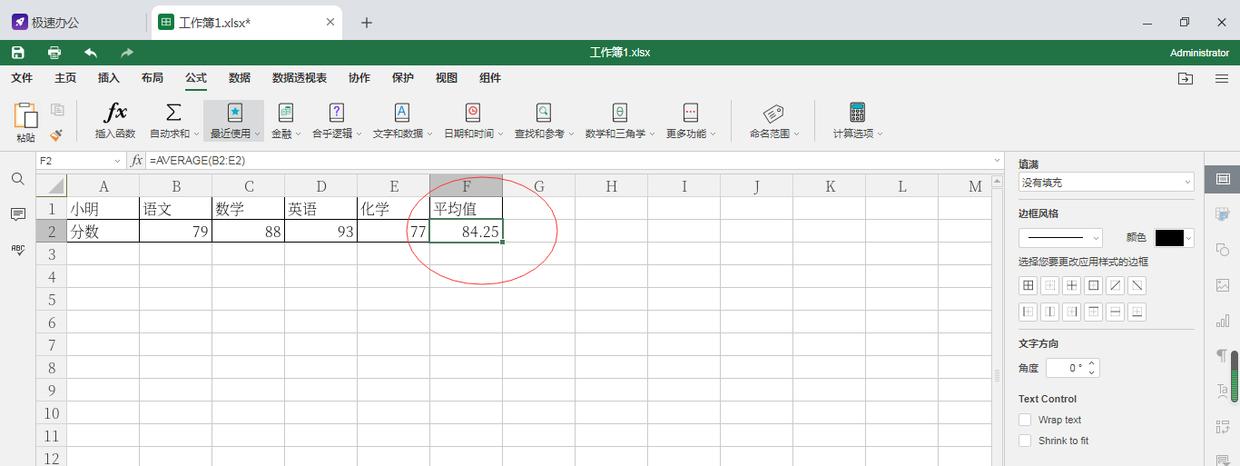Undo the last action
The image size is (1240, 466).
coord(91,52)
